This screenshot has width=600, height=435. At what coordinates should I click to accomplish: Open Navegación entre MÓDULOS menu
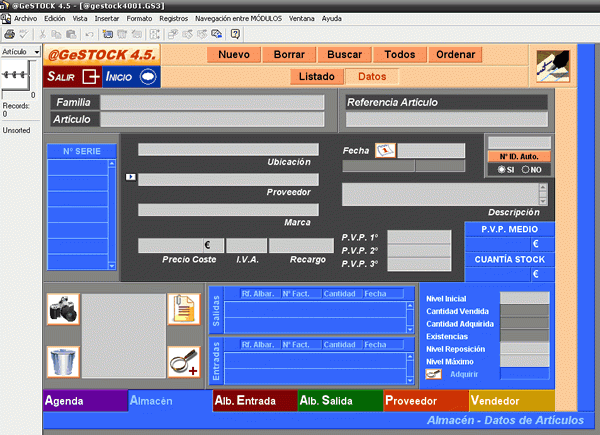point(238,18)
